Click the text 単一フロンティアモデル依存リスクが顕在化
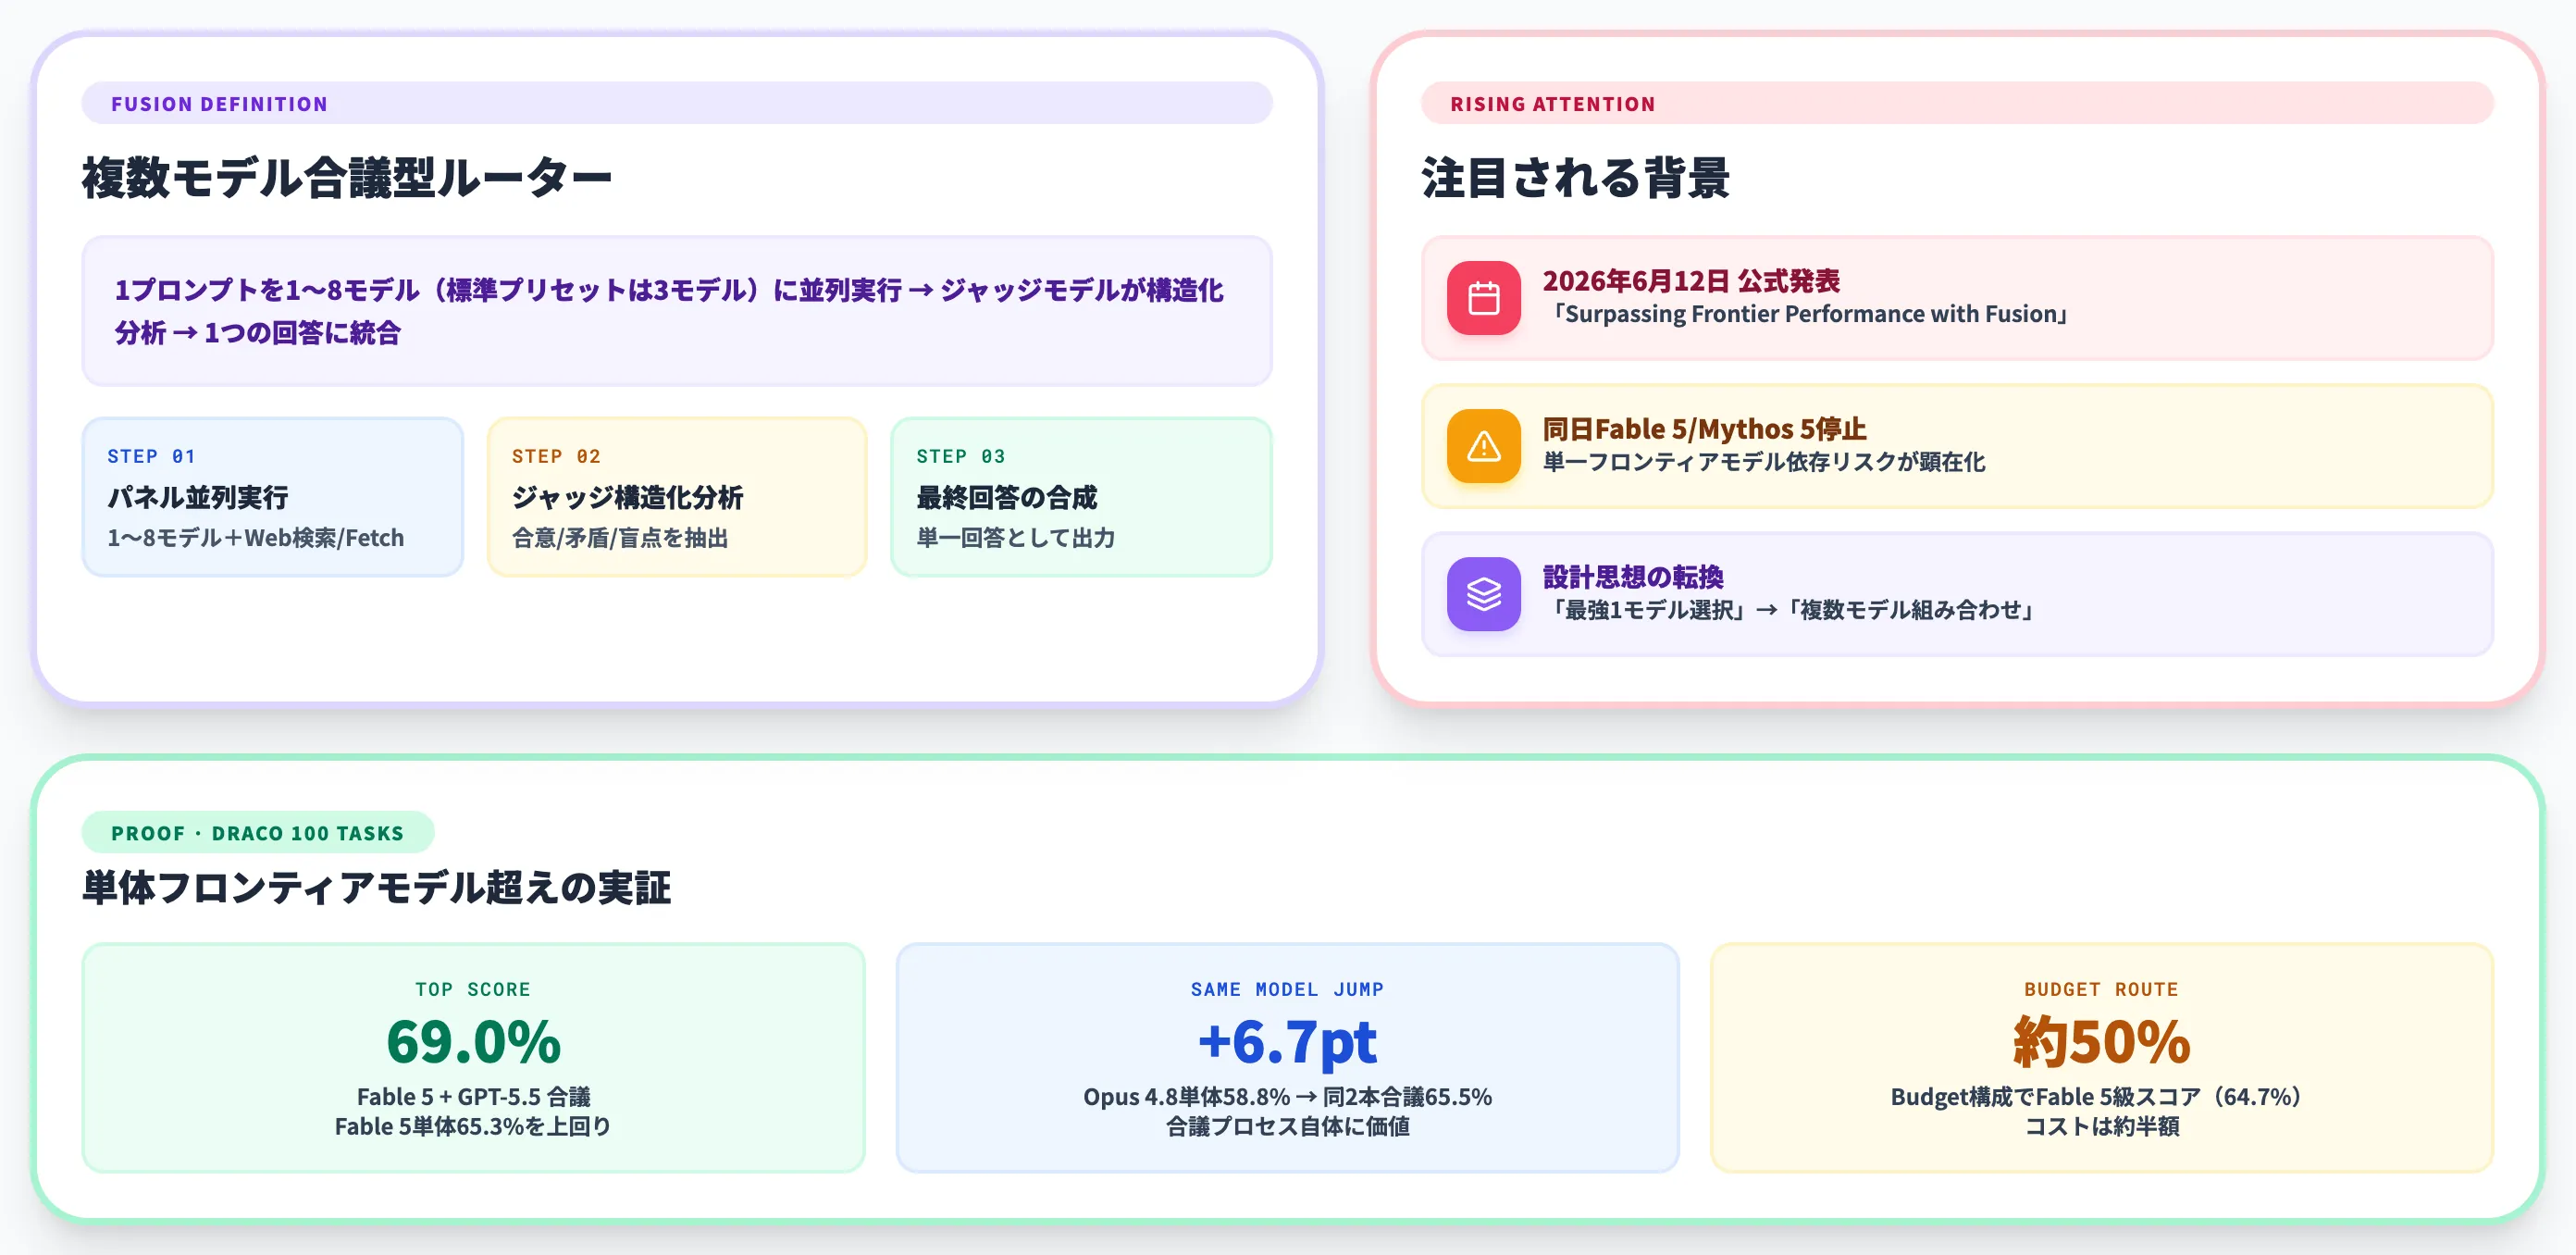 (x=1764, y=462)
